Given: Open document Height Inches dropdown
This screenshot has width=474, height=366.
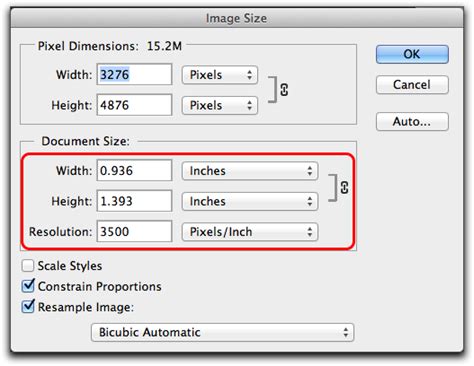Looking at the screenshot, I should 250,201.
